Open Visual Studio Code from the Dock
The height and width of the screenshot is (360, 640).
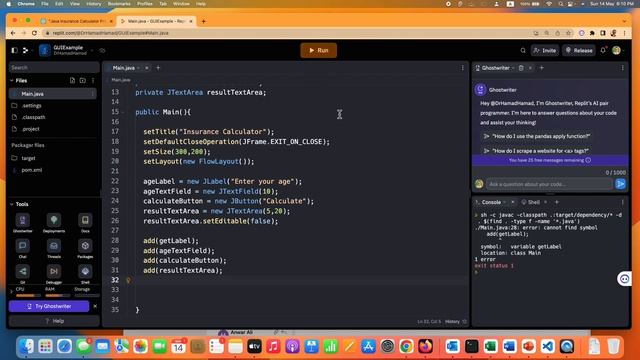pos(547,347)
